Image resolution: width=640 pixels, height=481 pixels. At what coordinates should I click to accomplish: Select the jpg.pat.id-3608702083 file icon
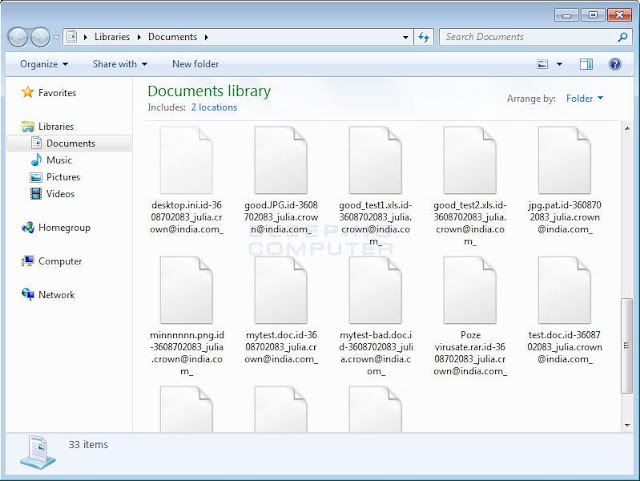point(564,160)
